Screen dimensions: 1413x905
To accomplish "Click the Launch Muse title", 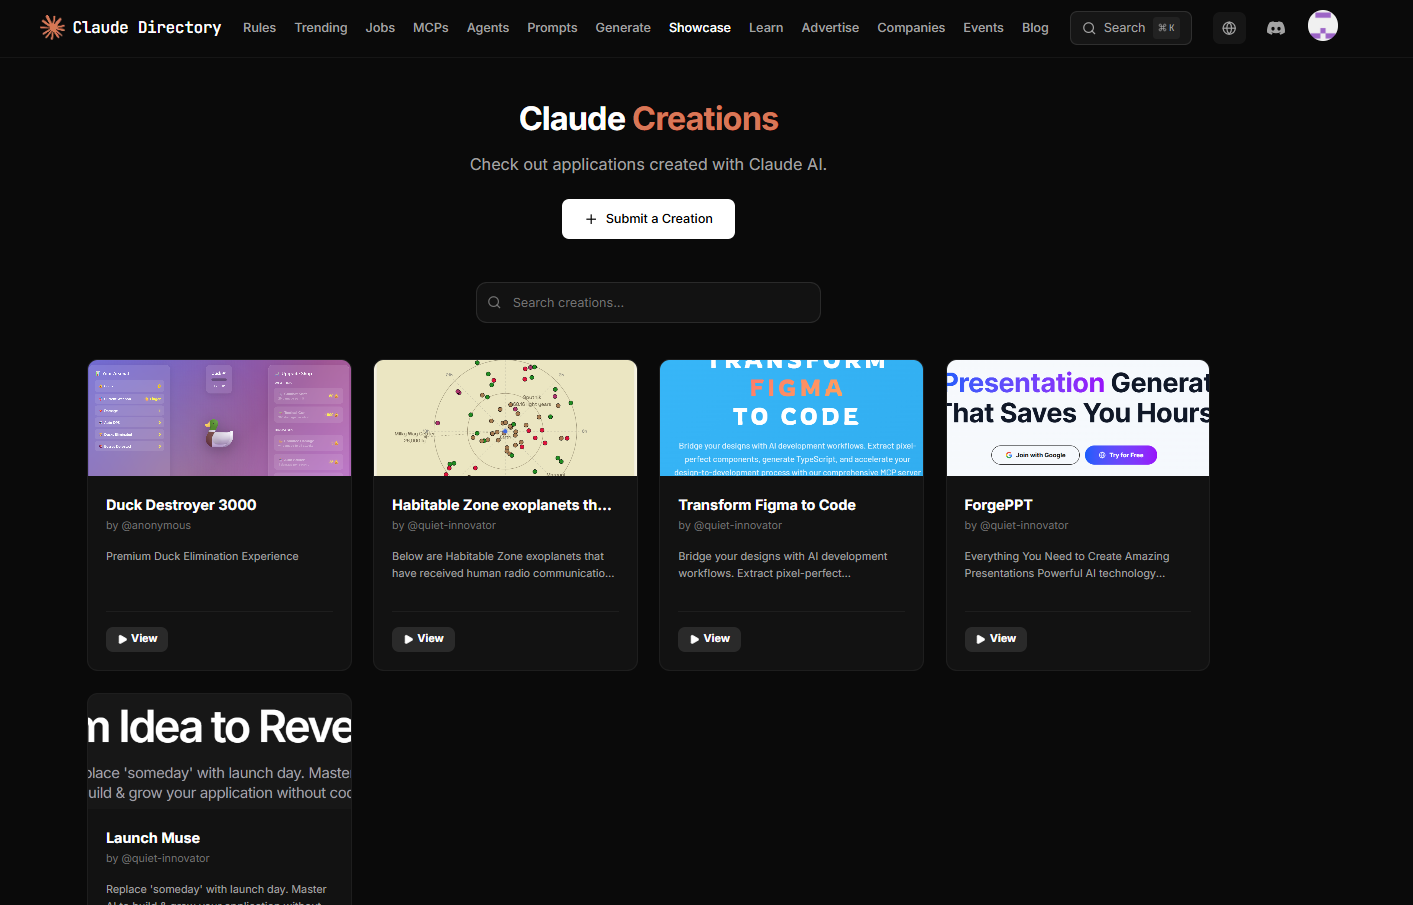I will 153,838.
